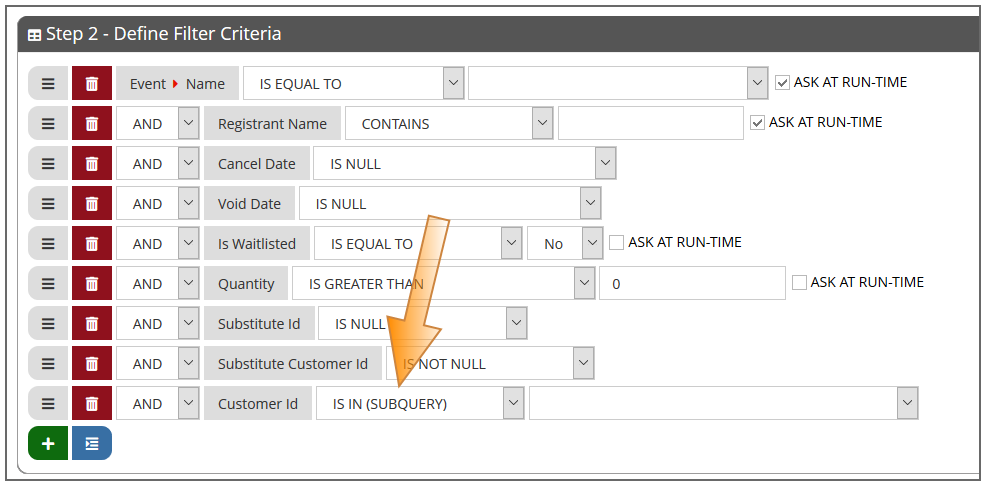Uncheck Ask At Run-Time for Event Name
Image resolution: width=986 pixels, height=486 pixels.
(782, 83)
